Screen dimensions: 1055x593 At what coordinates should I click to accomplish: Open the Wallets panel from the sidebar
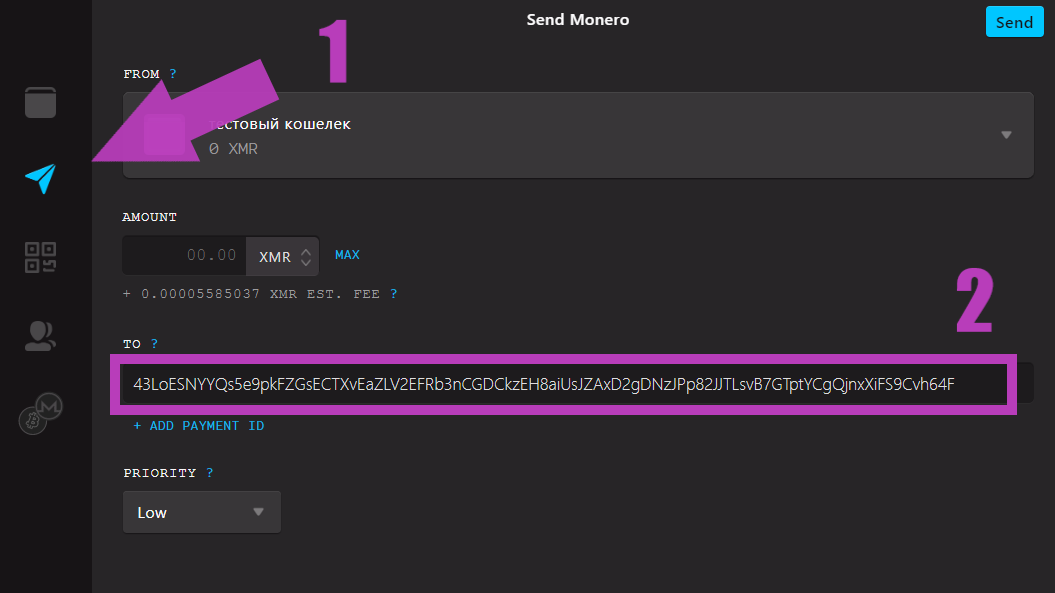(x=40, y=101)
